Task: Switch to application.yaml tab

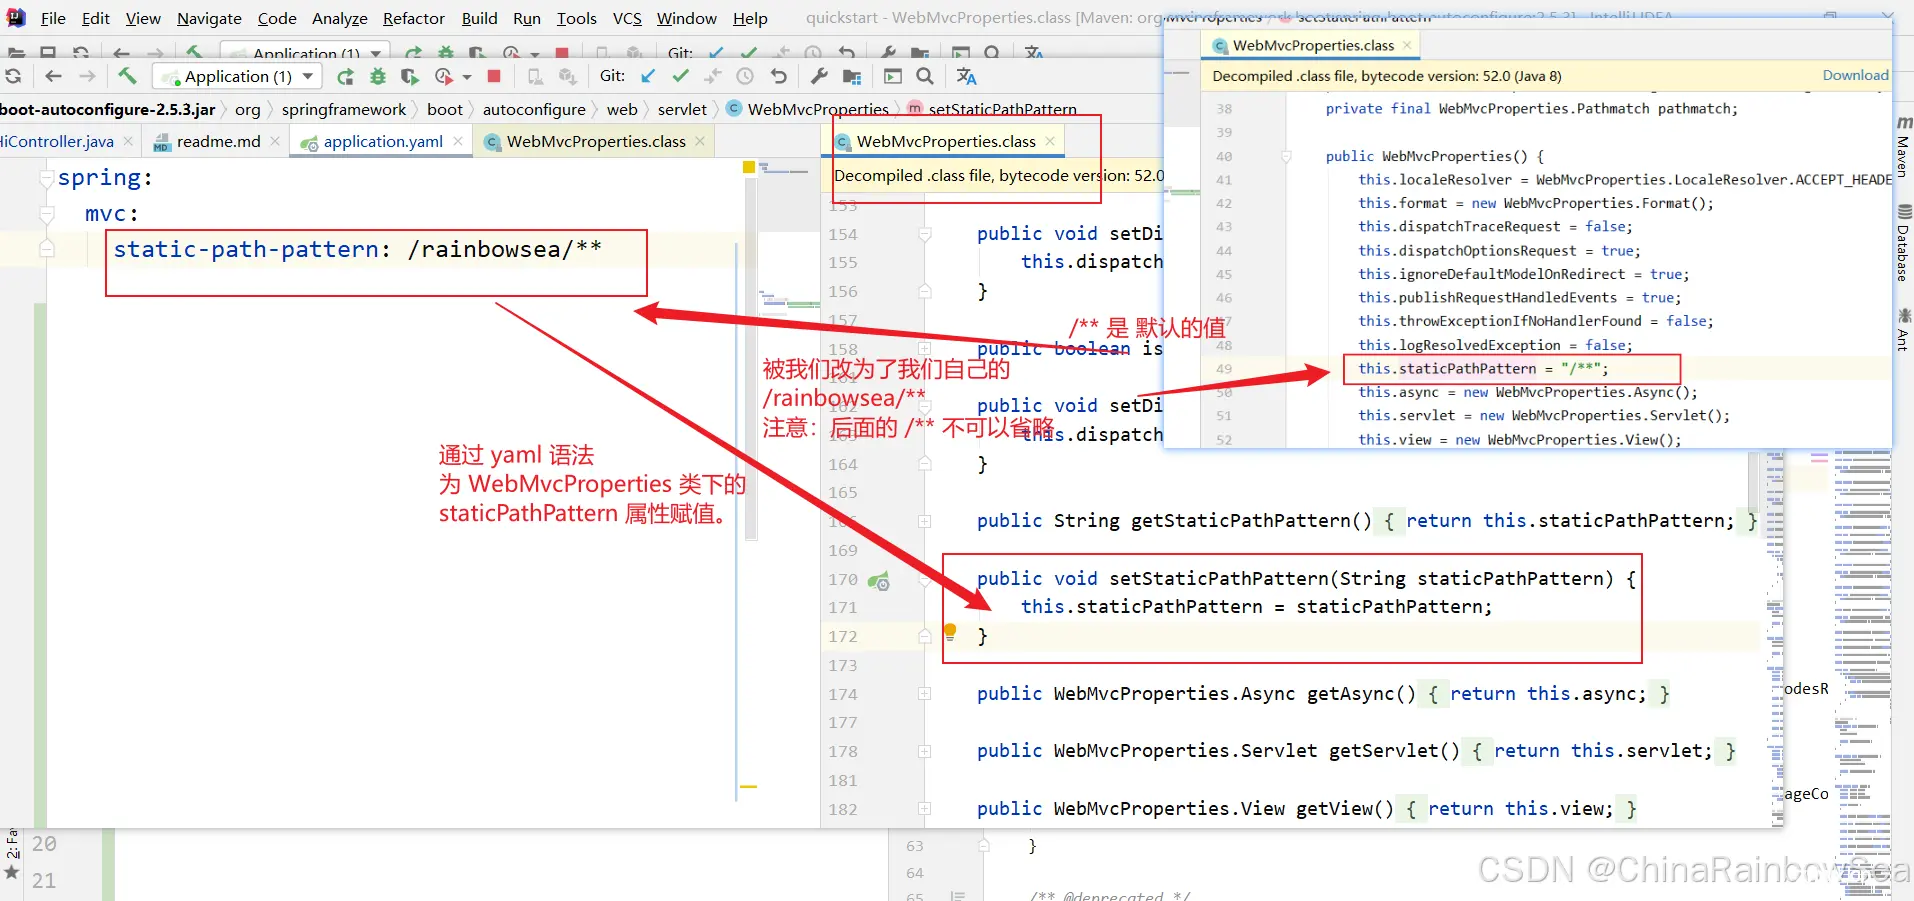Action: 382,141
